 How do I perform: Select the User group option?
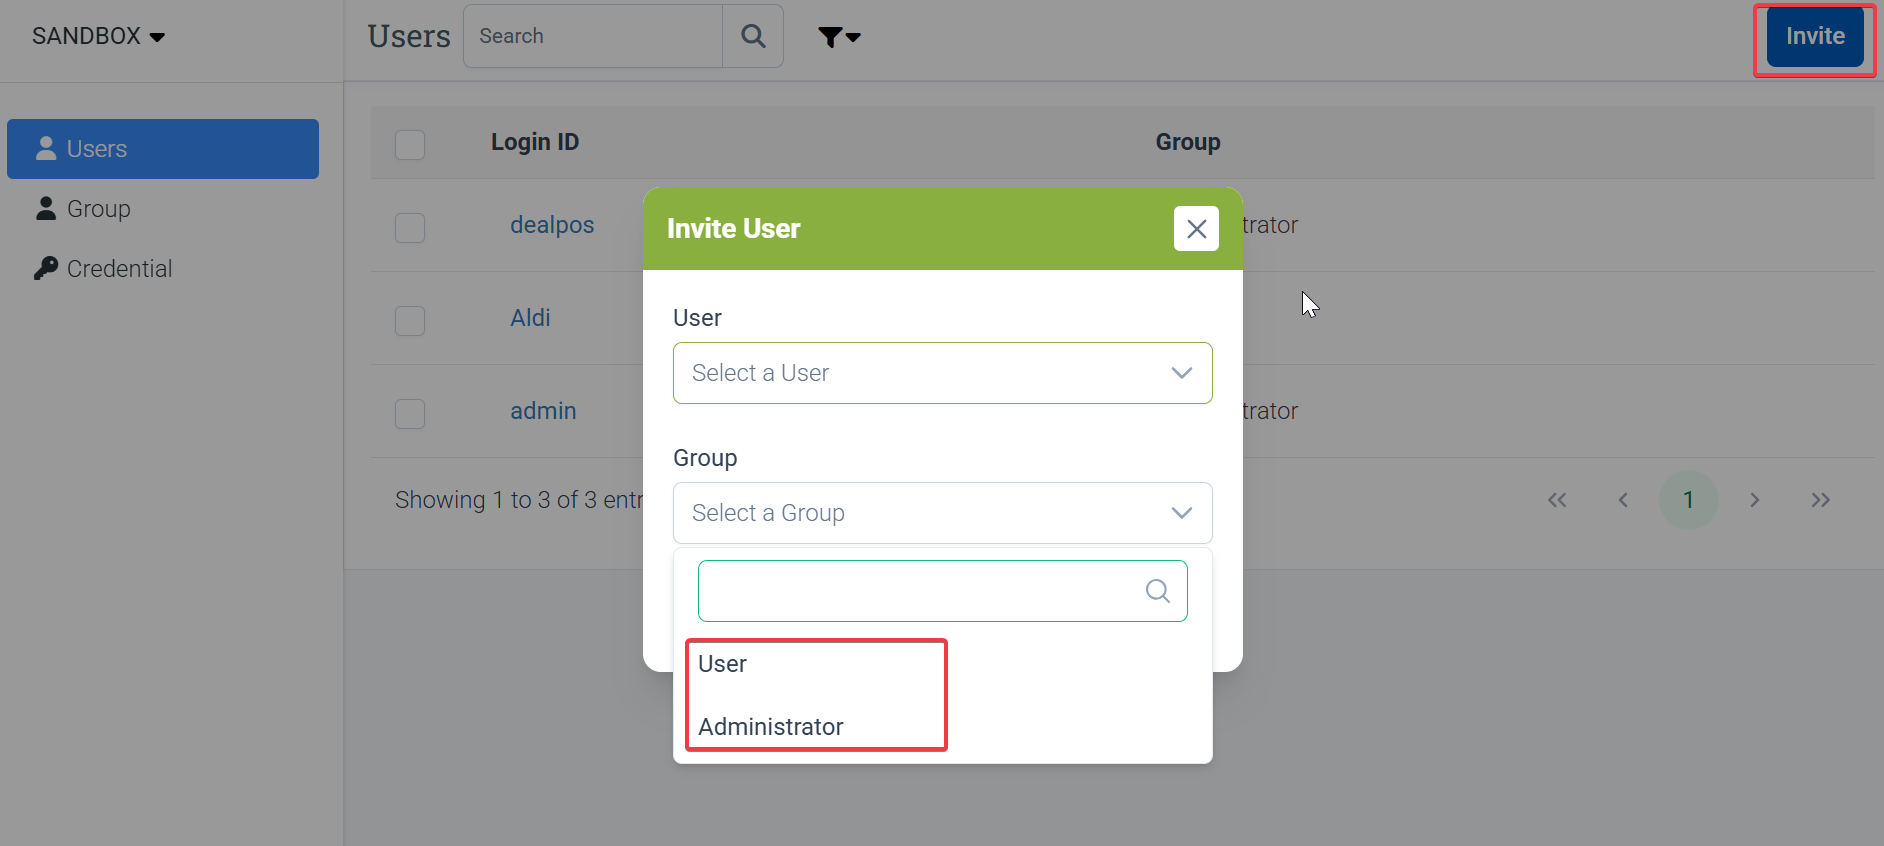click(x=723, y=664)
